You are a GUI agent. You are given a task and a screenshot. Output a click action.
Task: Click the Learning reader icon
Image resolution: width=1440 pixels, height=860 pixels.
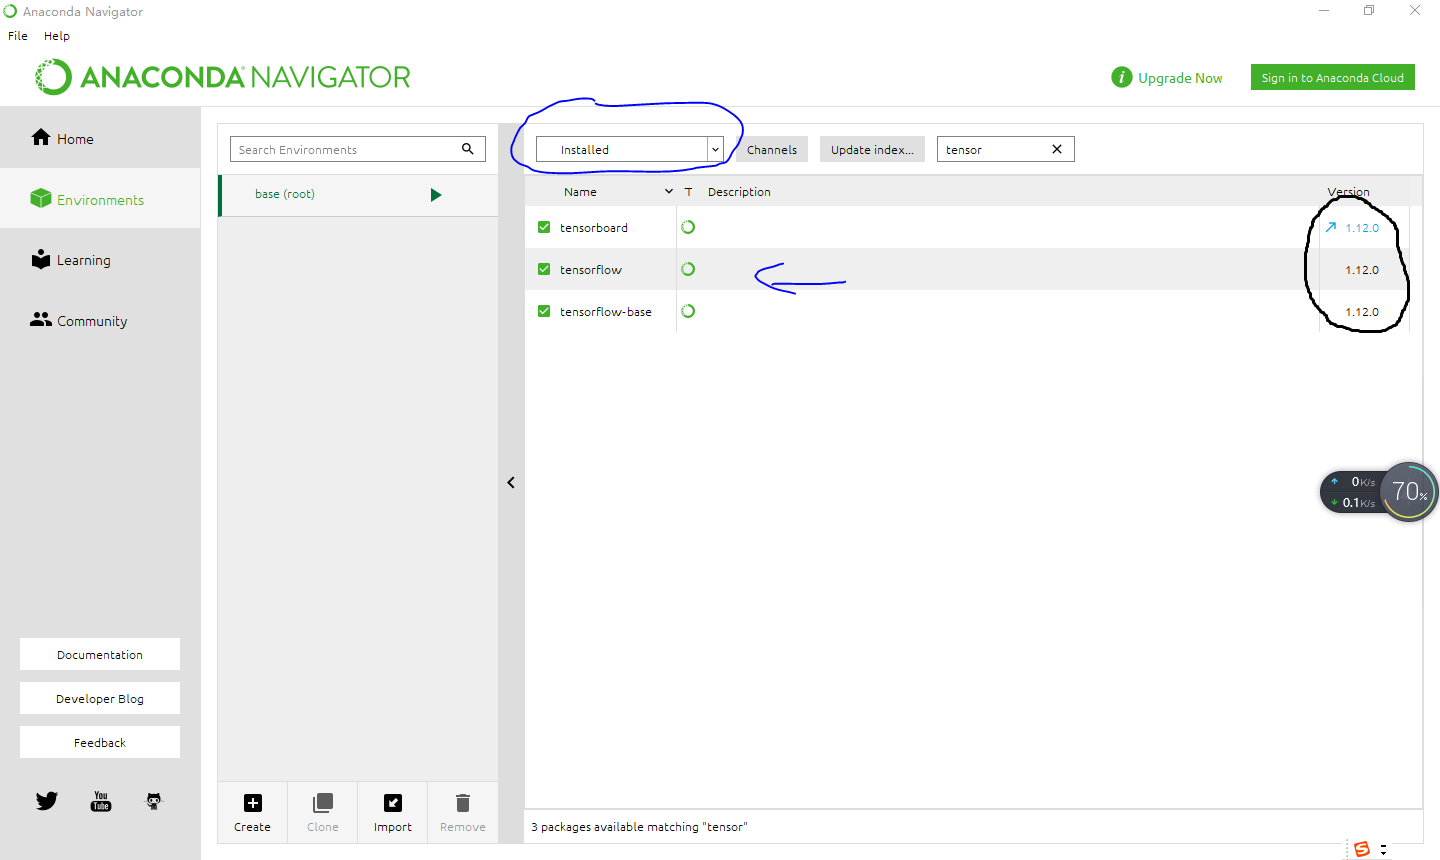41,259
